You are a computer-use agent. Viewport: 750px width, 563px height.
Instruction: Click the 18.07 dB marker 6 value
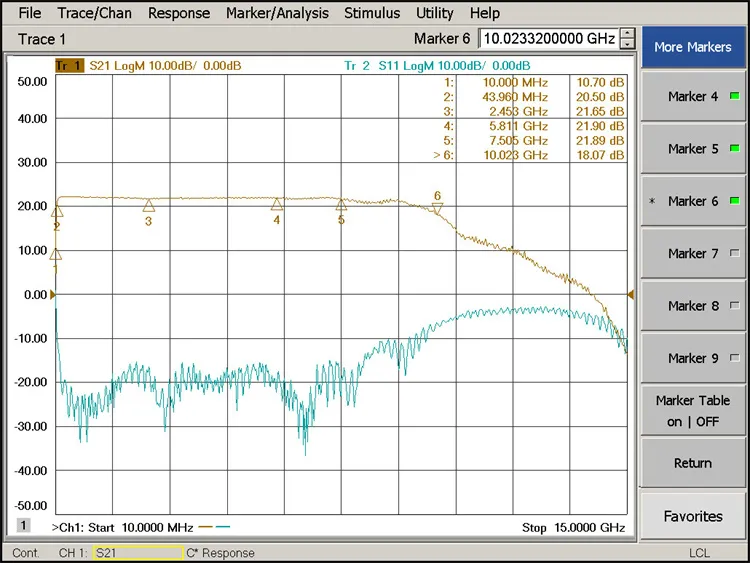[x=600, y=155]
